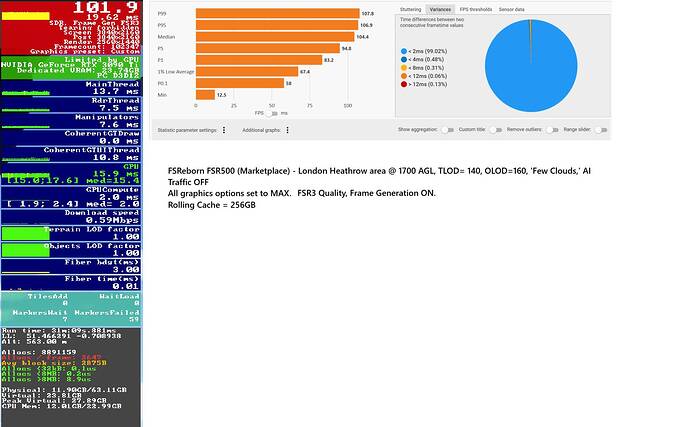The height and width of the screenshot is (427, 690).
Task: Click the P0.1 bar showing 58
Action: (240, 83)
